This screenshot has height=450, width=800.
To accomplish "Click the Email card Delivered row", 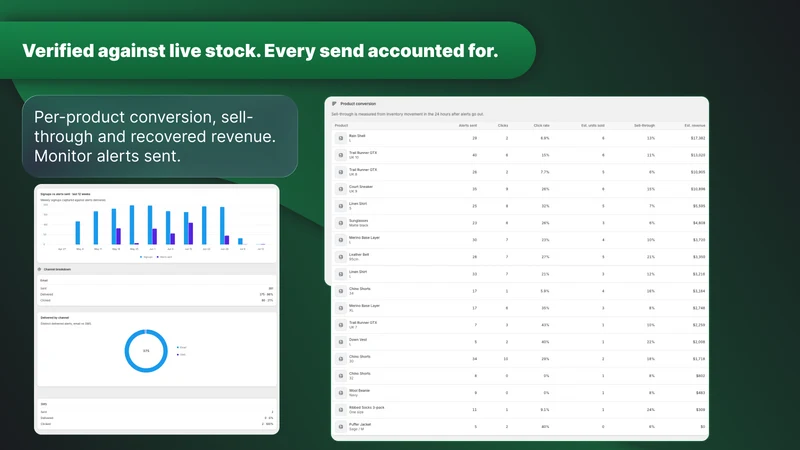I will click(157, 294).
